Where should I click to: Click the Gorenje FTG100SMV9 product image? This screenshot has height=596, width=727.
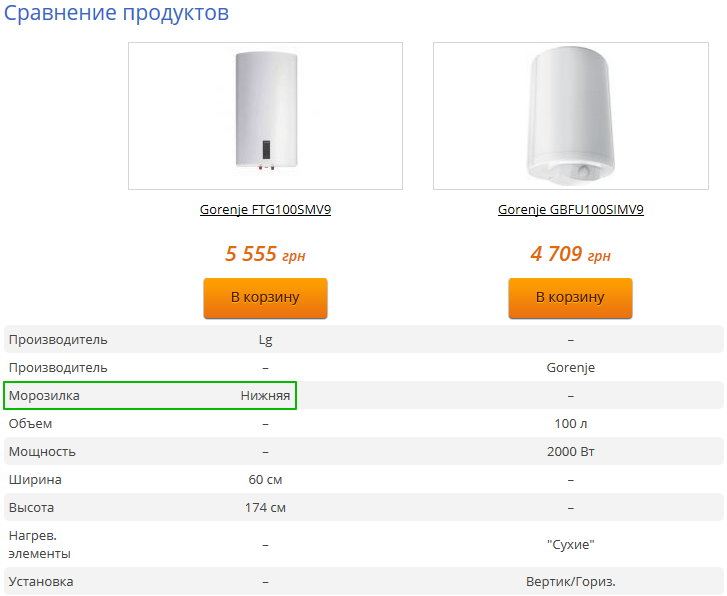point(265,116)
